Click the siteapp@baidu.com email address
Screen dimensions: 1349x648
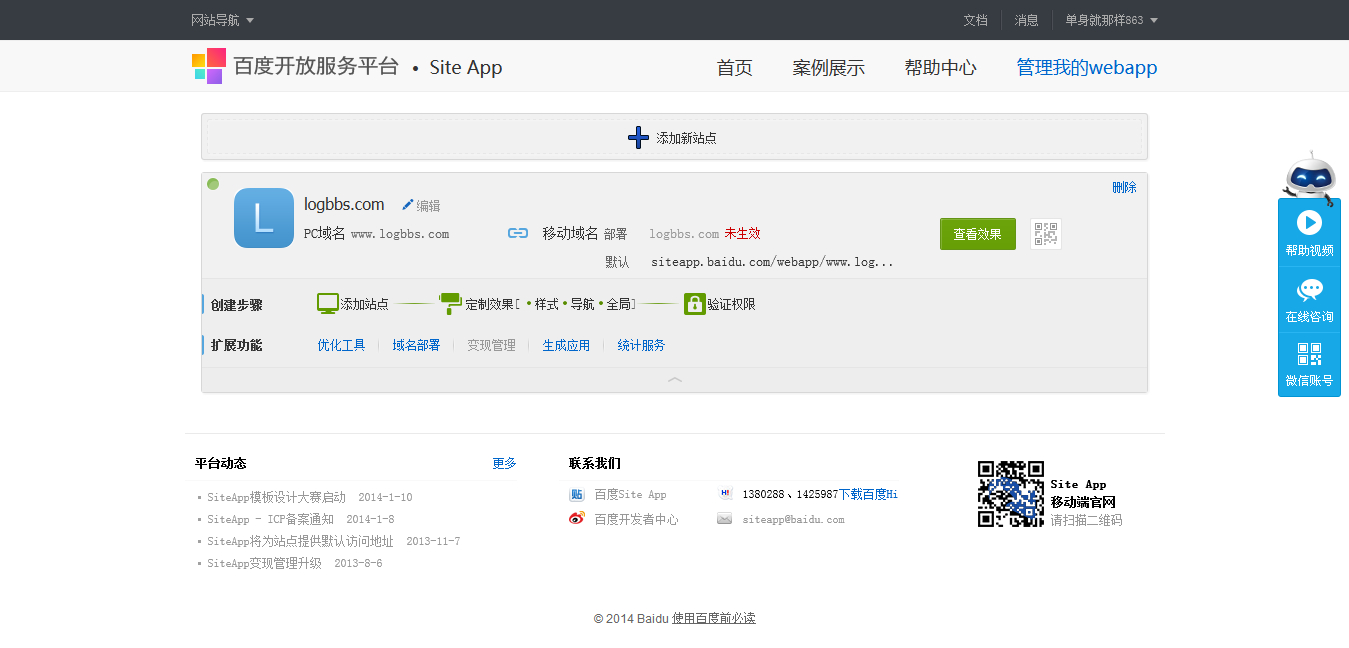tap(793, 519)
